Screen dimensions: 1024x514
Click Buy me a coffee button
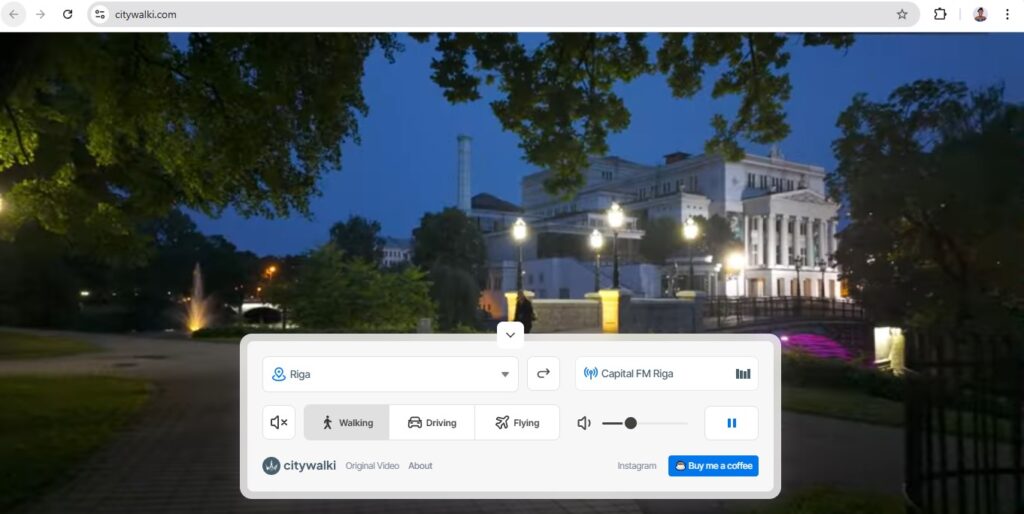[x=713, y=466]
